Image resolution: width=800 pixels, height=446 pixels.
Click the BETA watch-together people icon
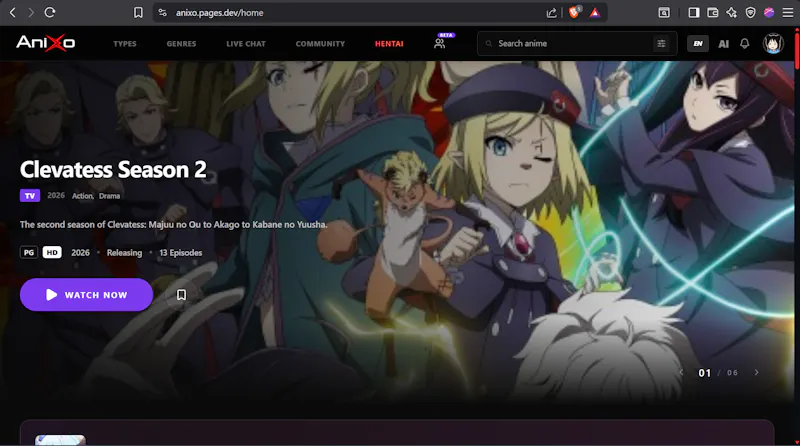tap(440, 43)
